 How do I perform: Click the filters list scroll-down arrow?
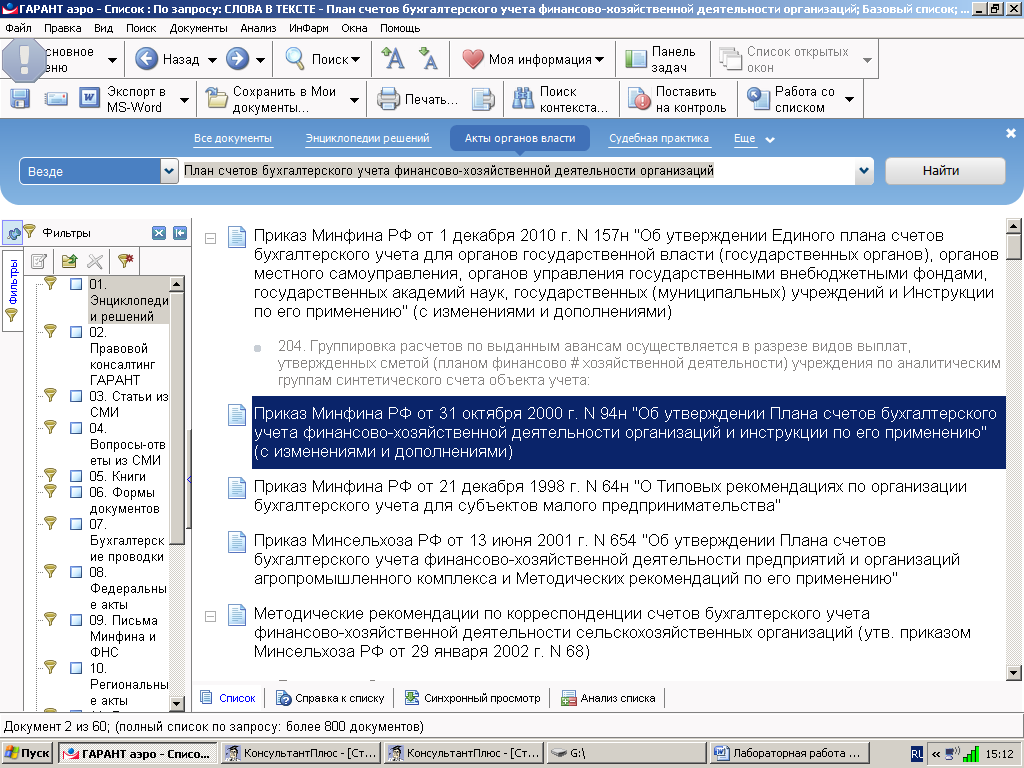click(x=177, y=703)
